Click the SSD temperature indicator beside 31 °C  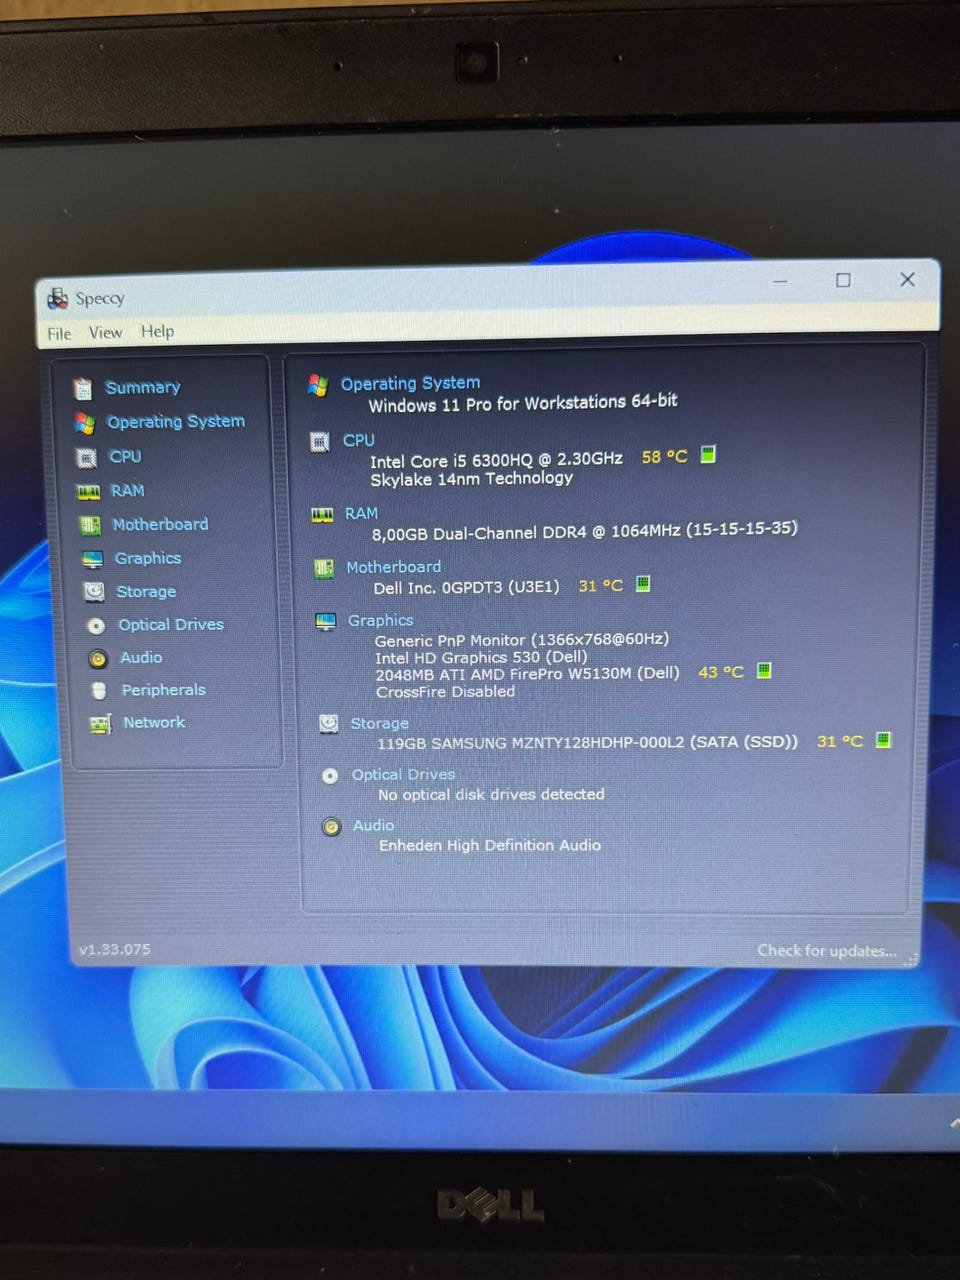883,740
